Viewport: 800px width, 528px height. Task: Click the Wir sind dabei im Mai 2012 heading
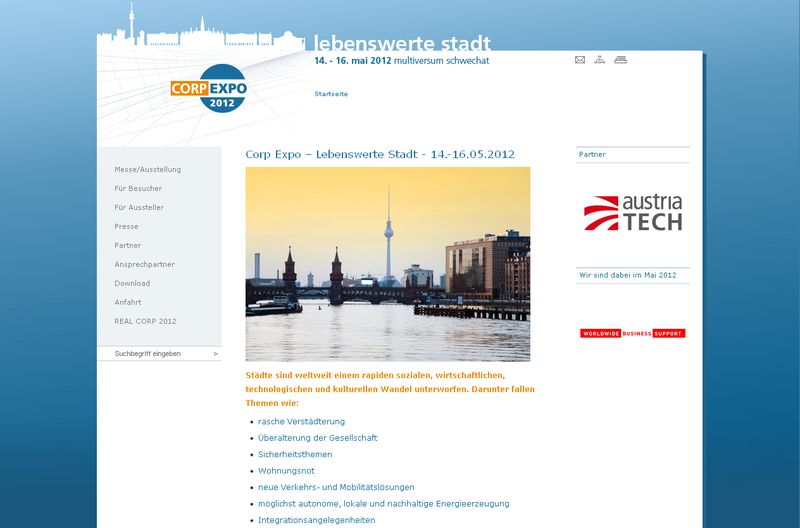[x=627, y=275]
